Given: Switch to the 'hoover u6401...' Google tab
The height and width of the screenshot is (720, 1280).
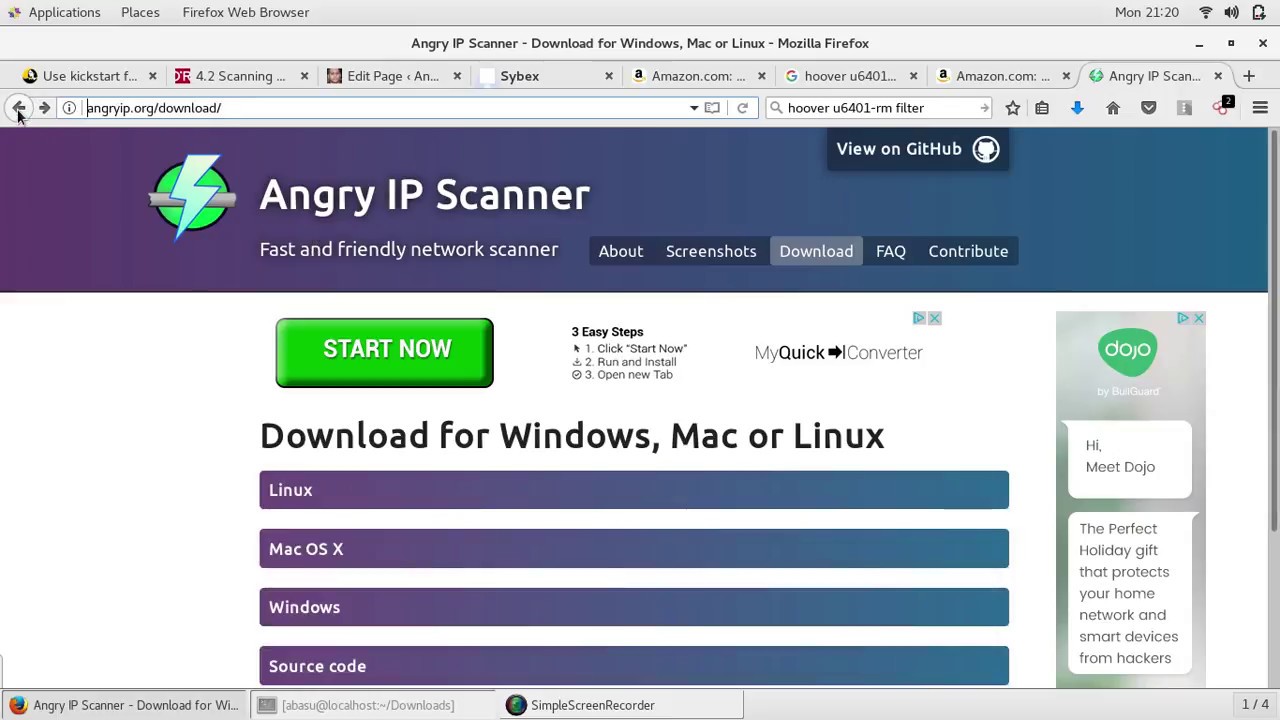Looking at the screenshot, I should click(x=849, y=76).
